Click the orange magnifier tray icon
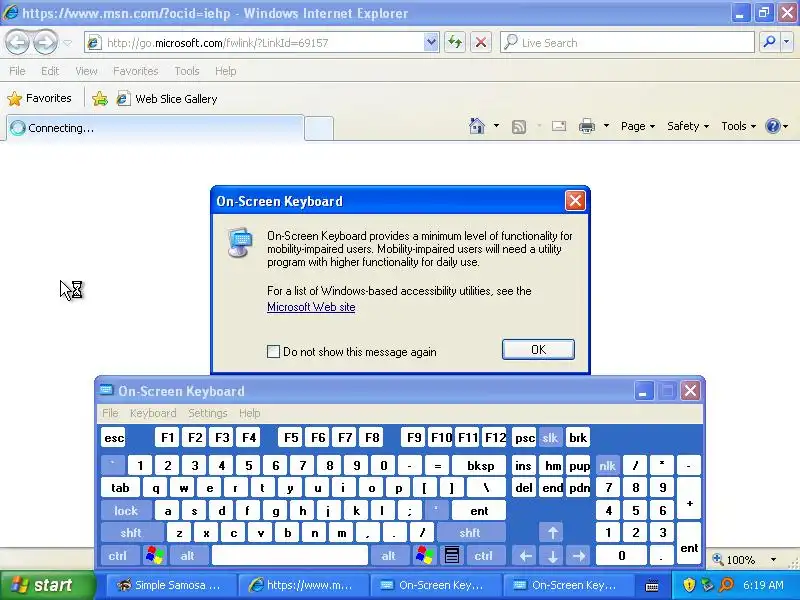The height and width of the screenshot is (600, 800). (x=727, y=585)
